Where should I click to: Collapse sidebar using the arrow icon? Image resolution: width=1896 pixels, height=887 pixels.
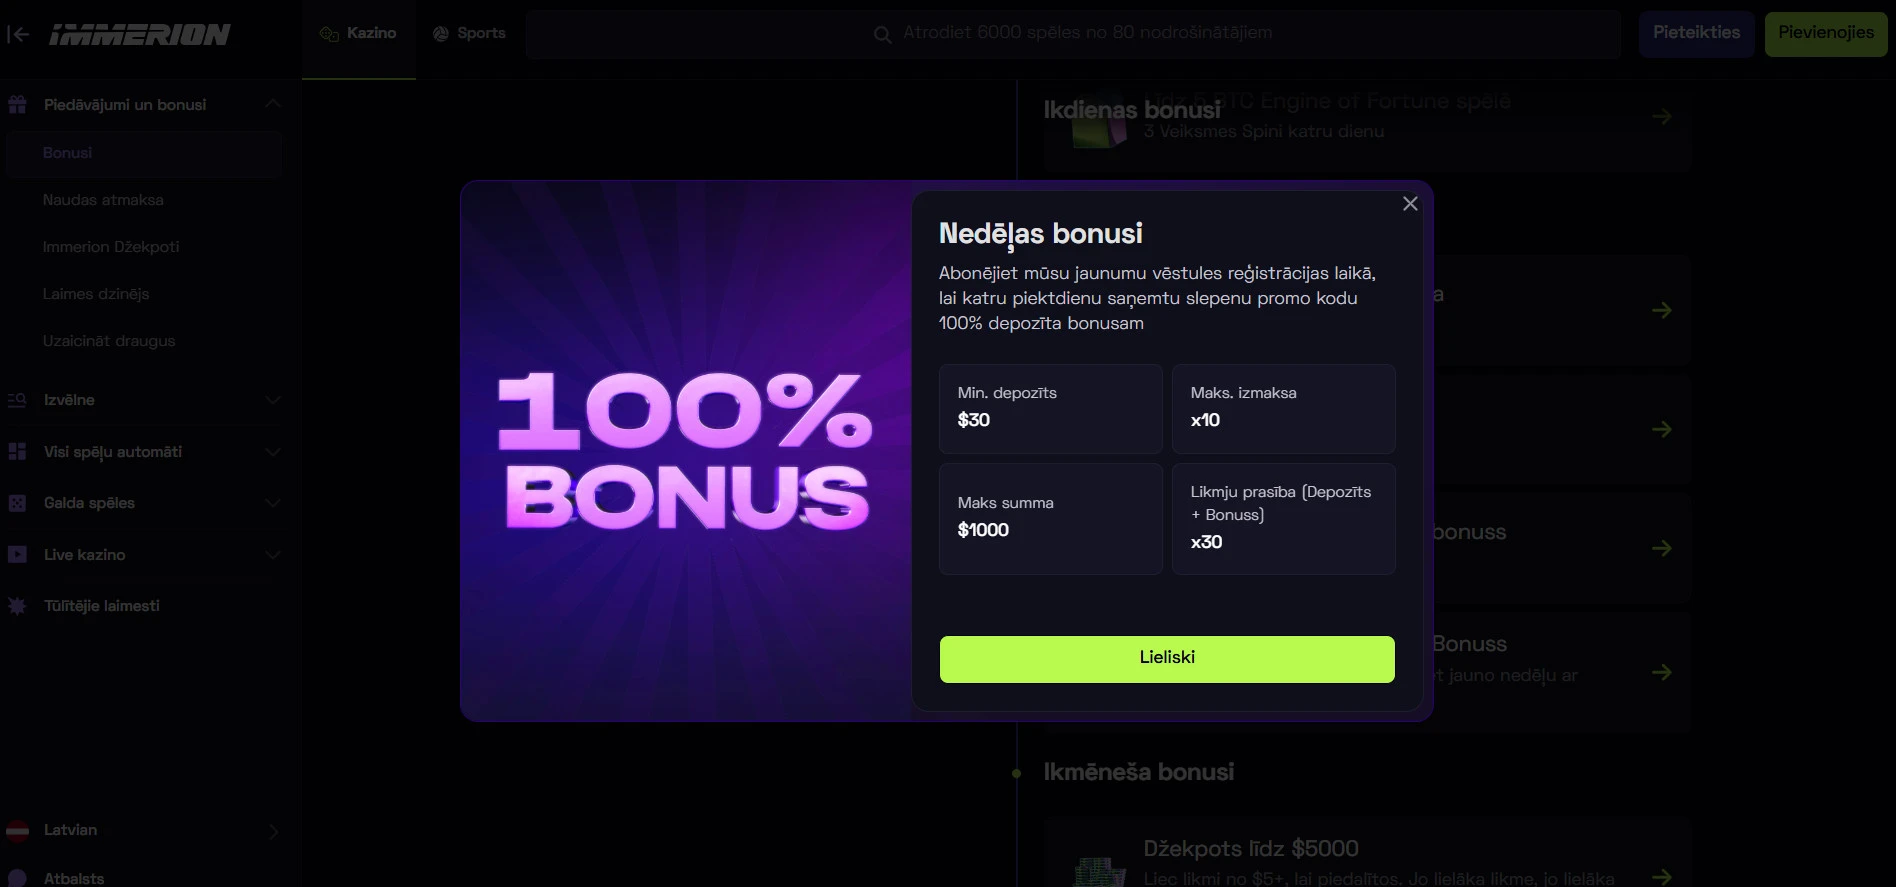pos(18,35)
